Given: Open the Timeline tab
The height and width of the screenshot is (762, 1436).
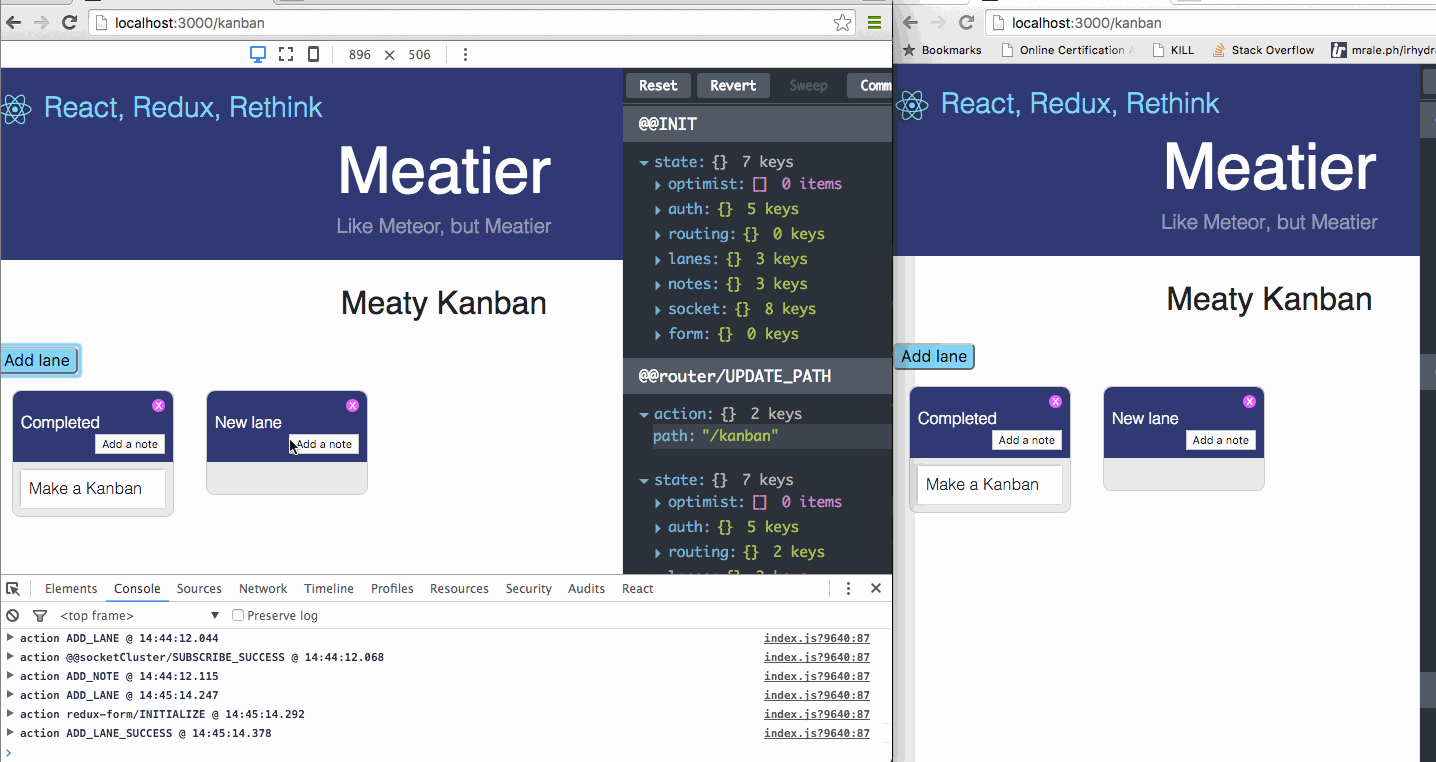Looking at the screenshot, I should pyautogui.click(x=329, y=588).
